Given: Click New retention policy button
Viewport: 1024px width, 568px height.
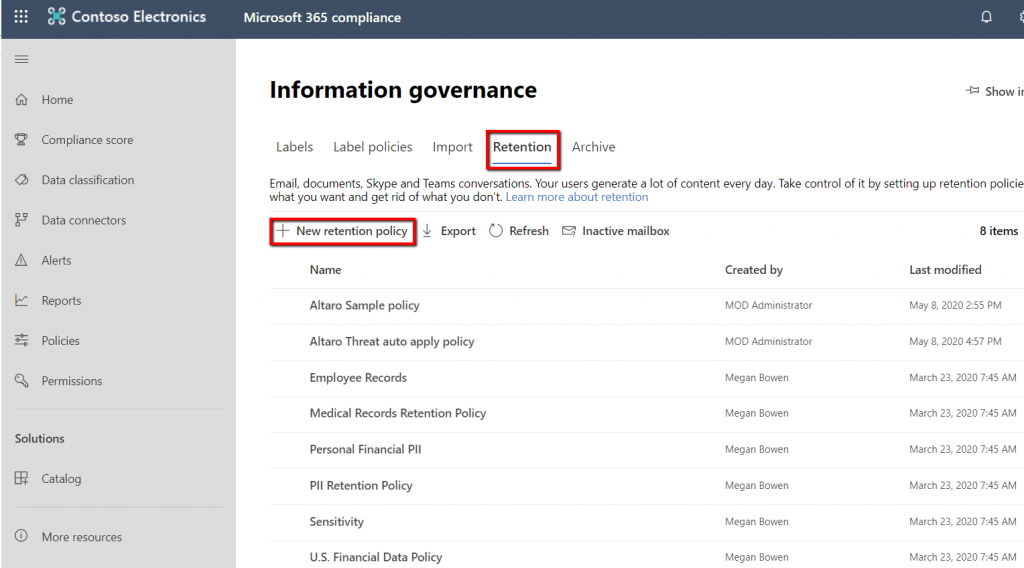Looking at the screenshot, I should [343, 231].
